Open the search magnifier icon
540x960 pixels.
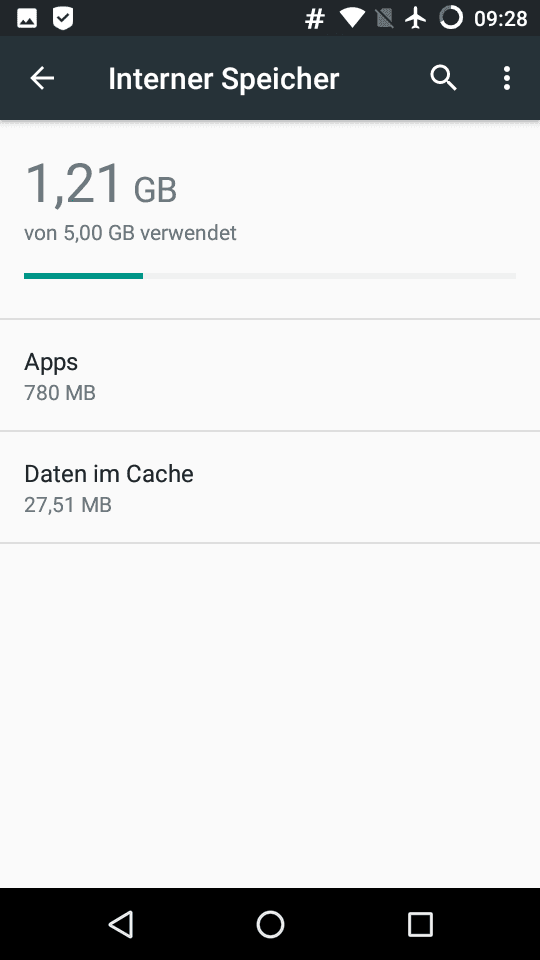443,78
